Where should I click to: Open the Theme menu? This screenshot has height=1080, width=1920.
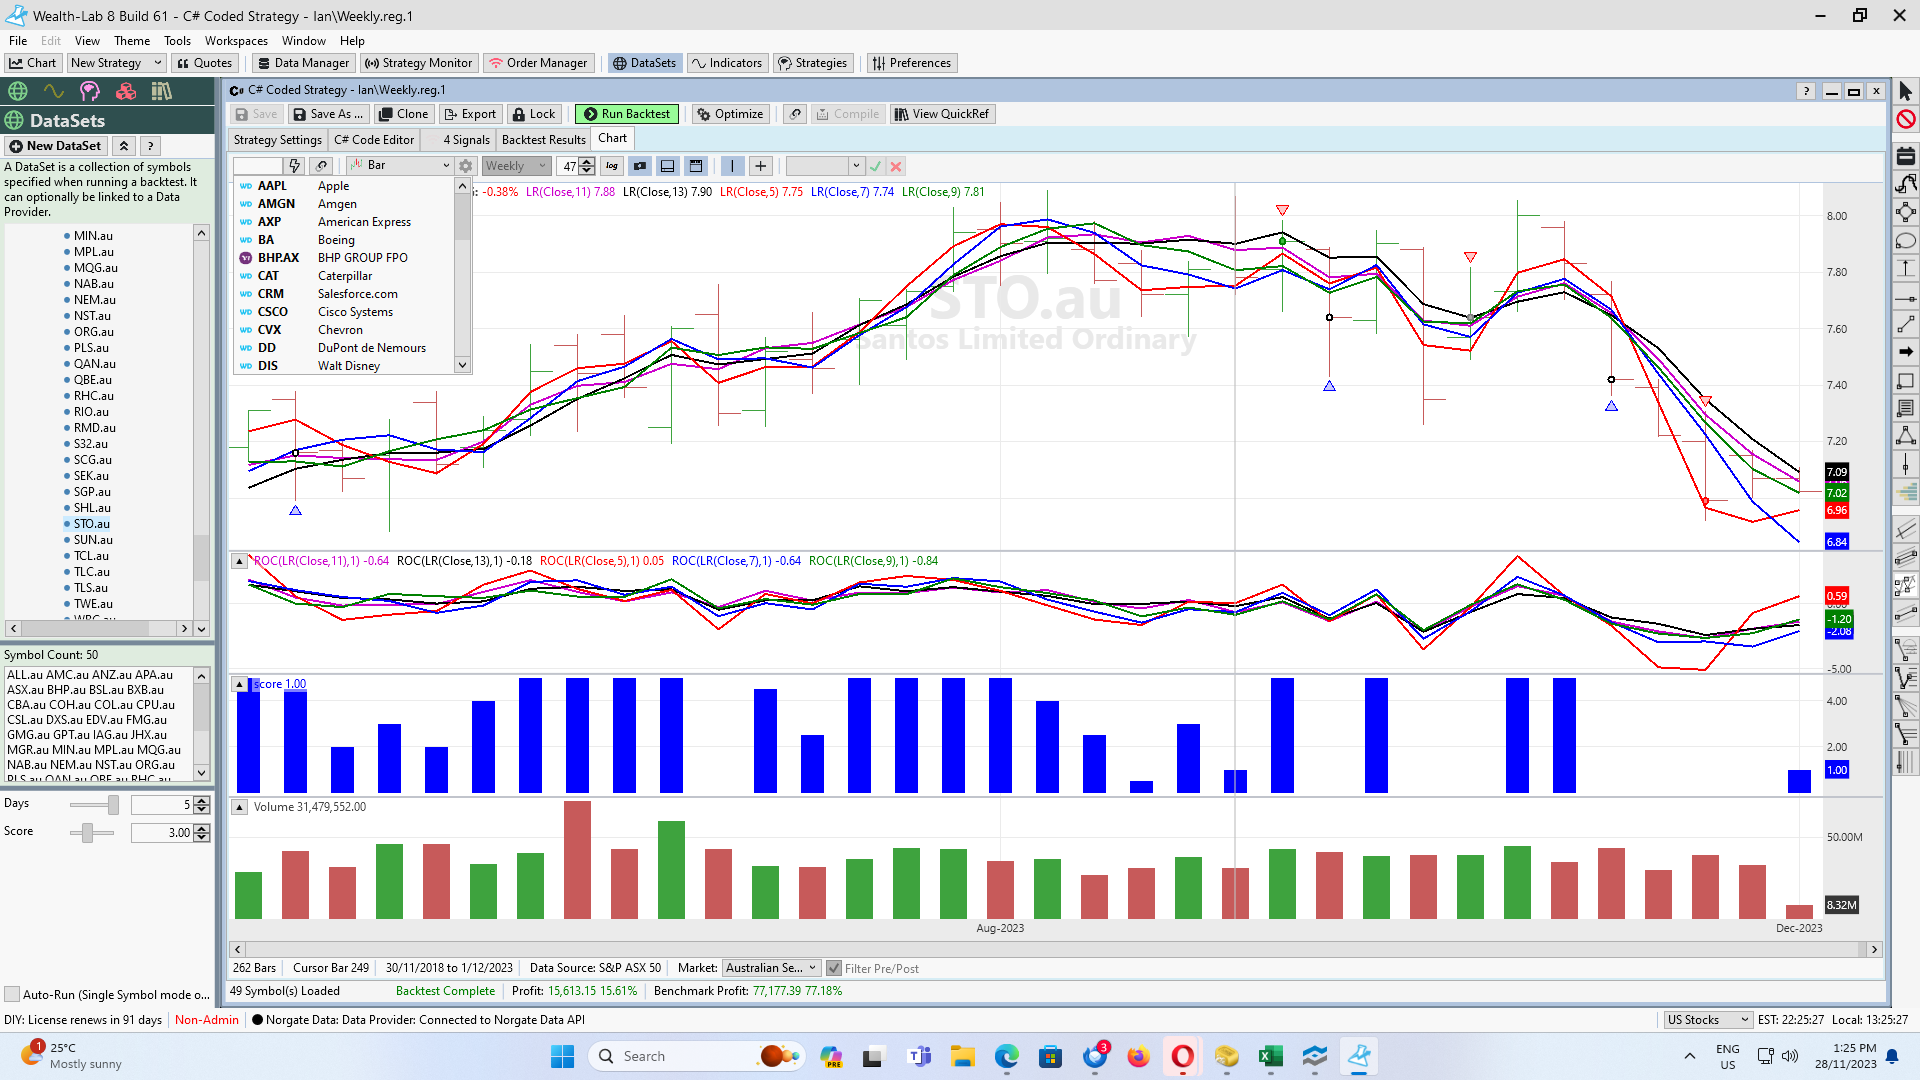(132, 41)
